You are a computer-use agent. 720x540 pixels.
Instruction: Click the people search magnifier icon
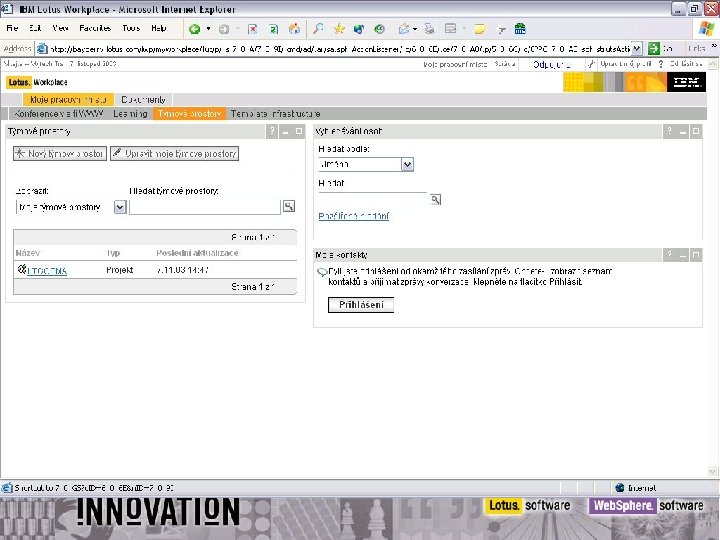(436, 199)
